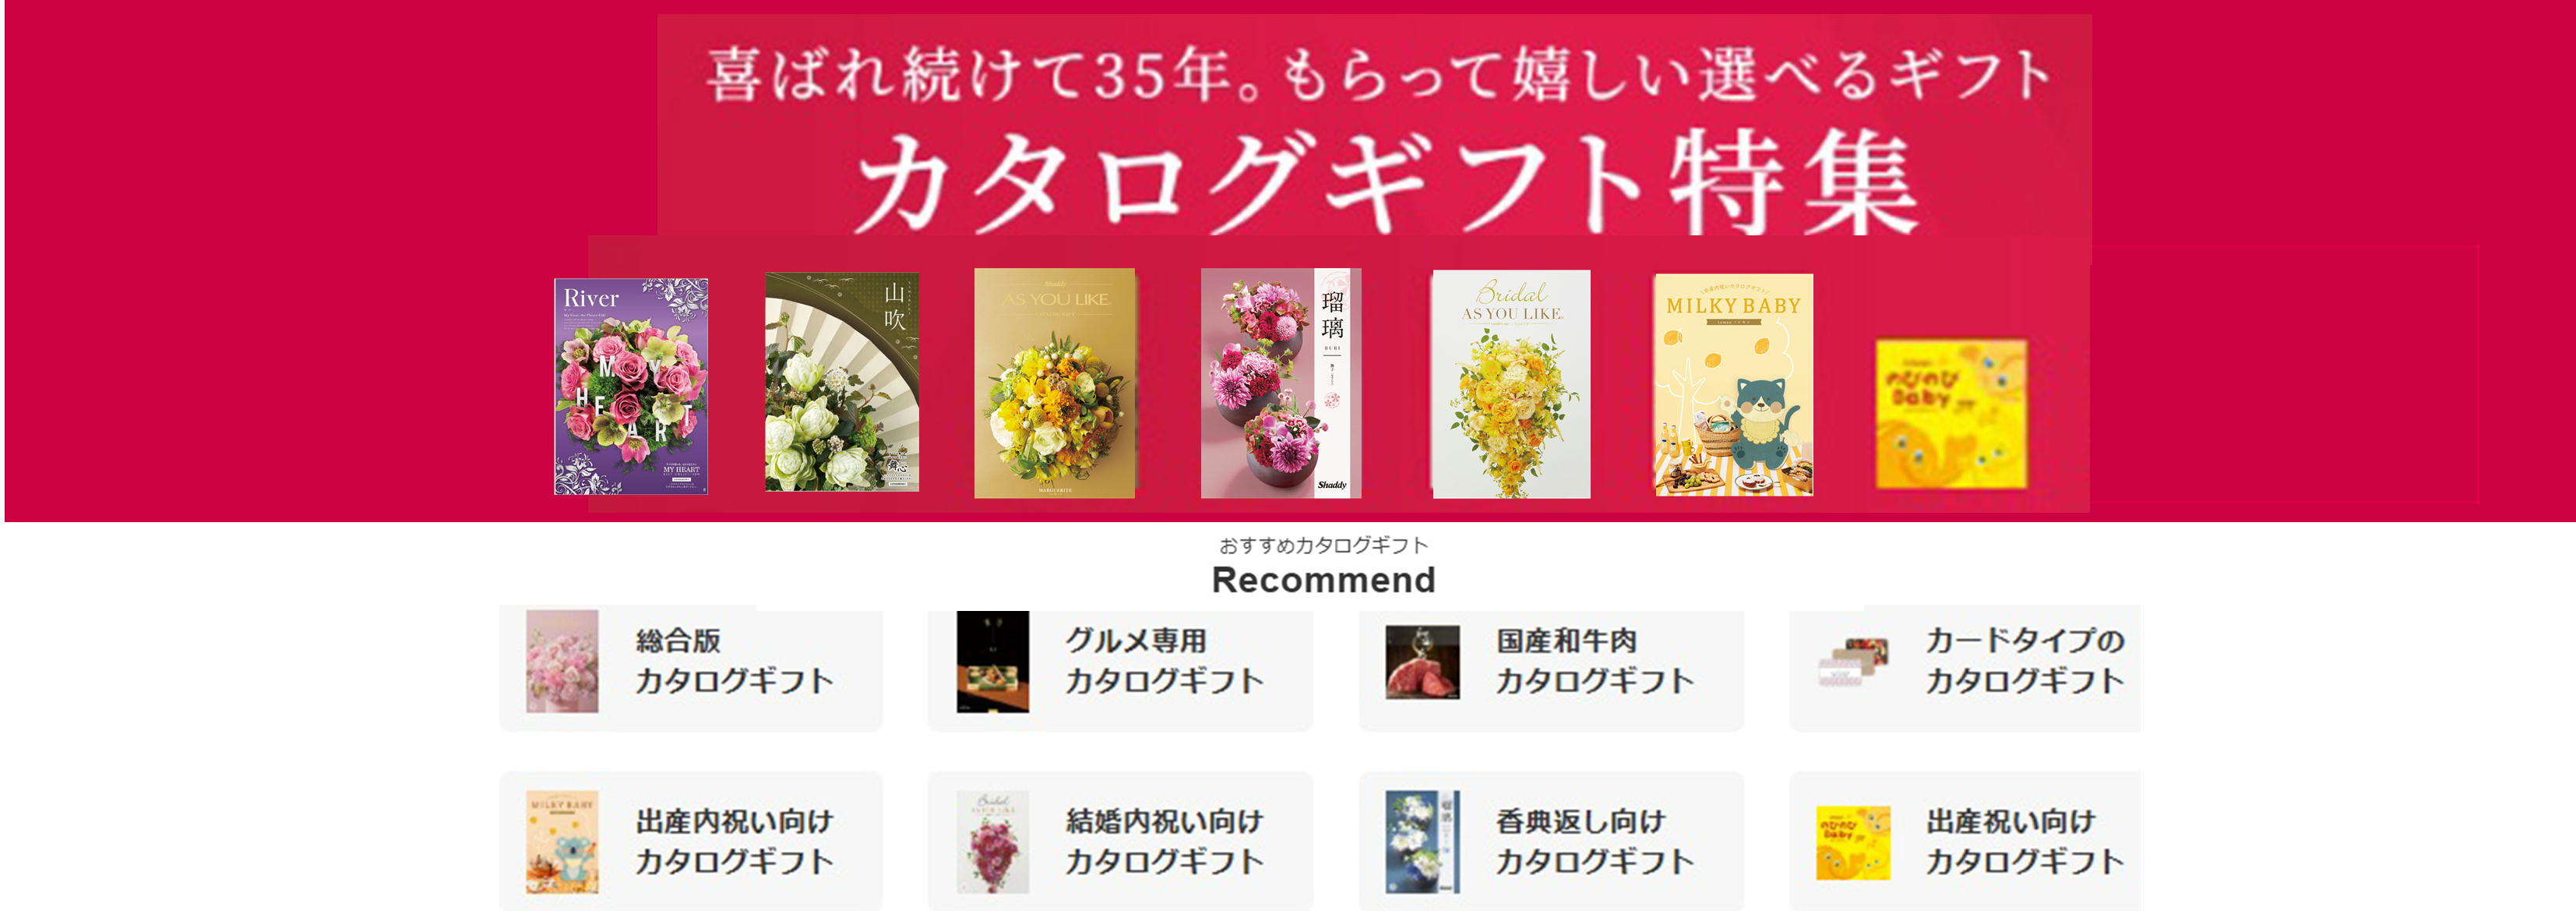
Task: Open 総合版 カタログギフト category
Action: point(691,668)
